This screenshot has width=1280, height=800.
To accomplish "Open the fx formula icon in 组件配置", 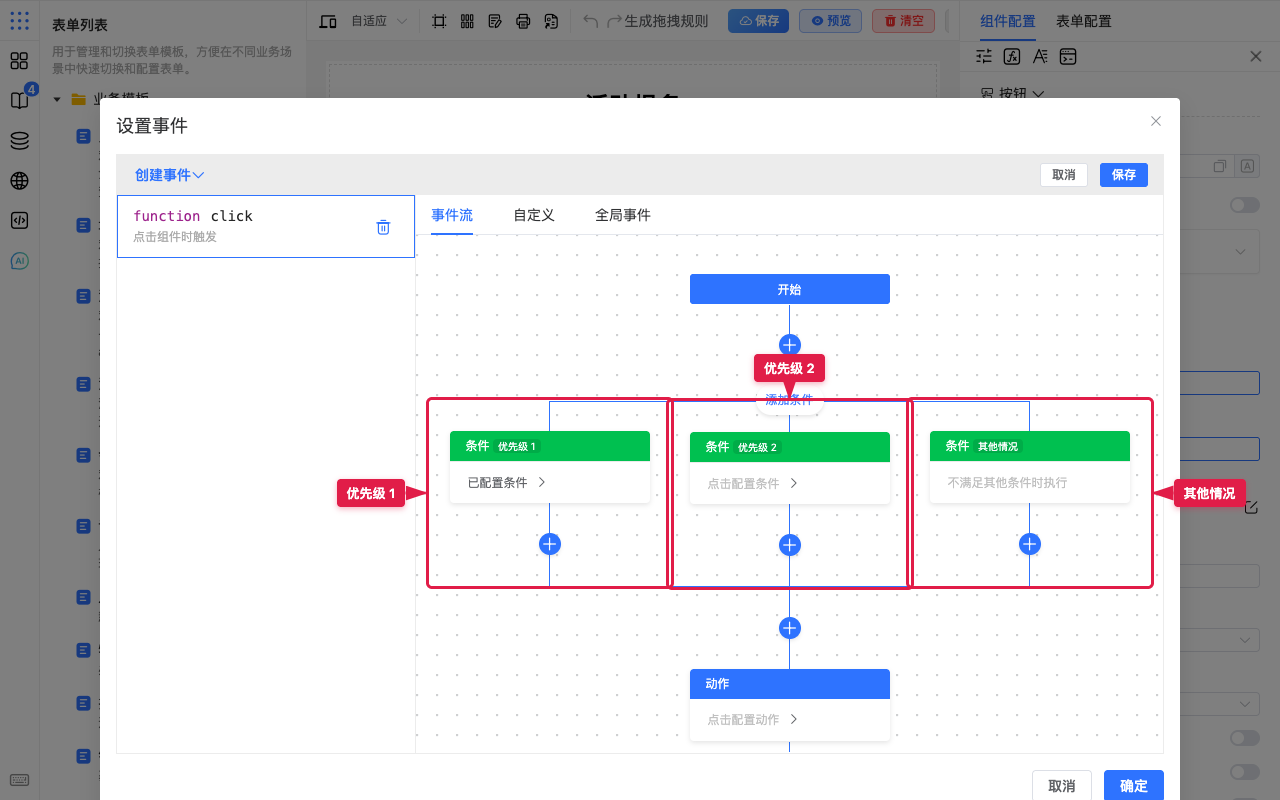I will 1012,56.
